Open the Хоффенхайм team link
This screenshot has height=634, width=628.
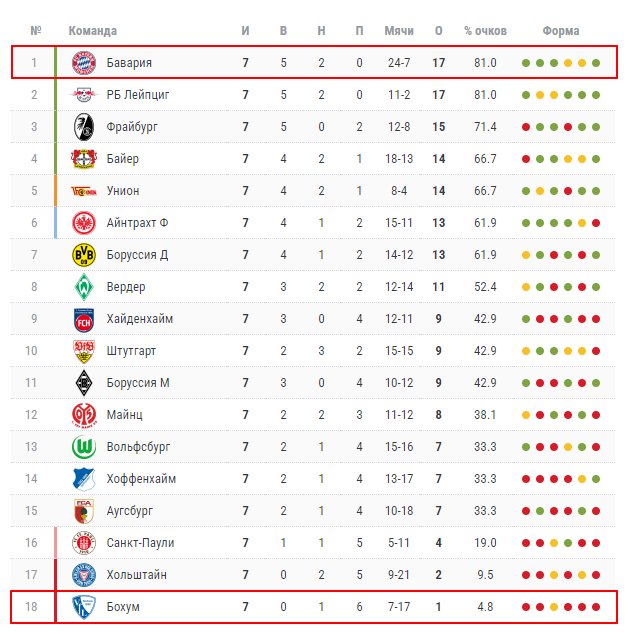(141, 479)
